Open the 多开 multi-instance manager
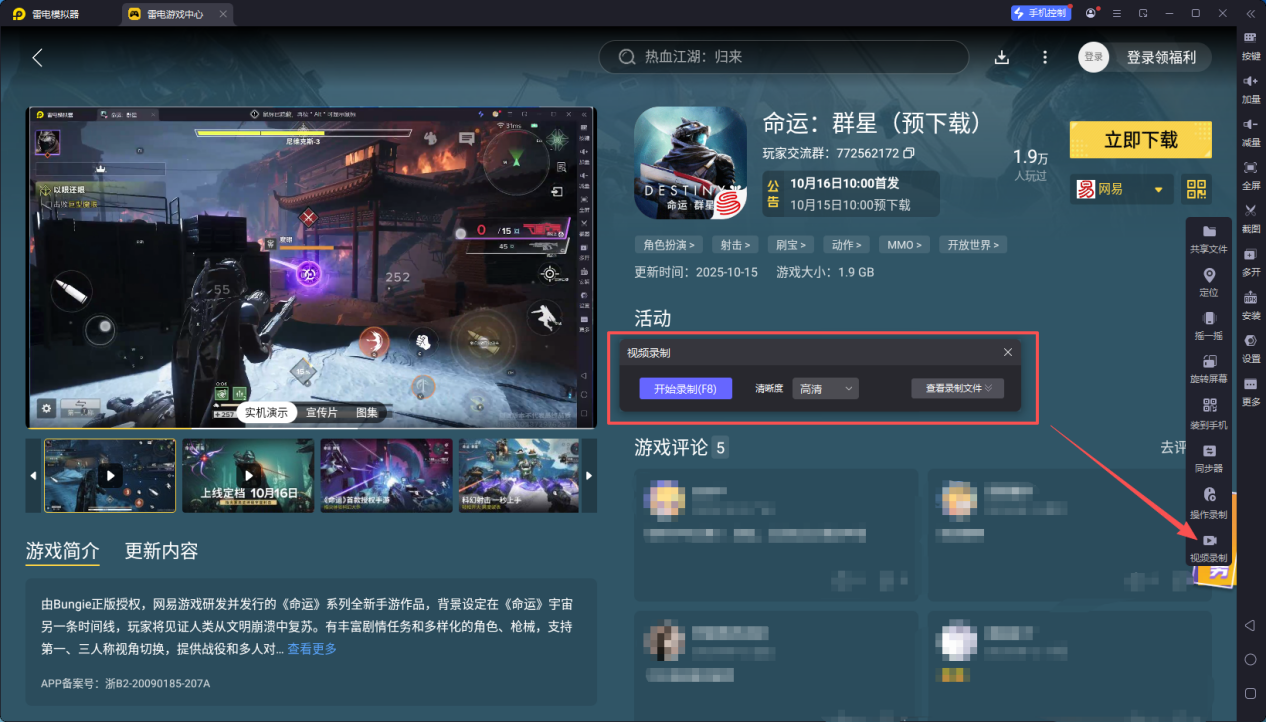1266x722 pixels. (x=1250, y=260)
